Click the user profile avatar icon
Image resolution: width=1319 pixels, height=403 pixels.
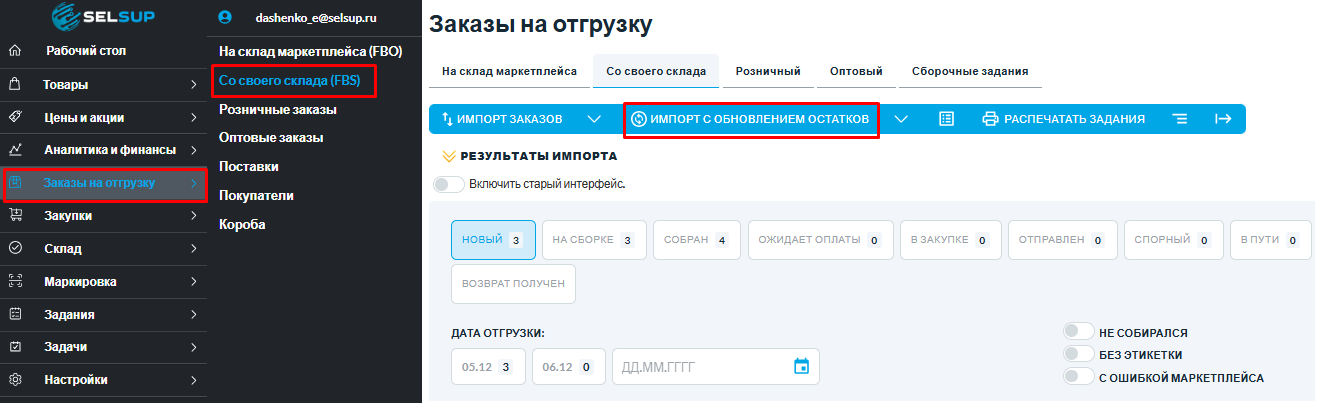(x=224, y=17)
